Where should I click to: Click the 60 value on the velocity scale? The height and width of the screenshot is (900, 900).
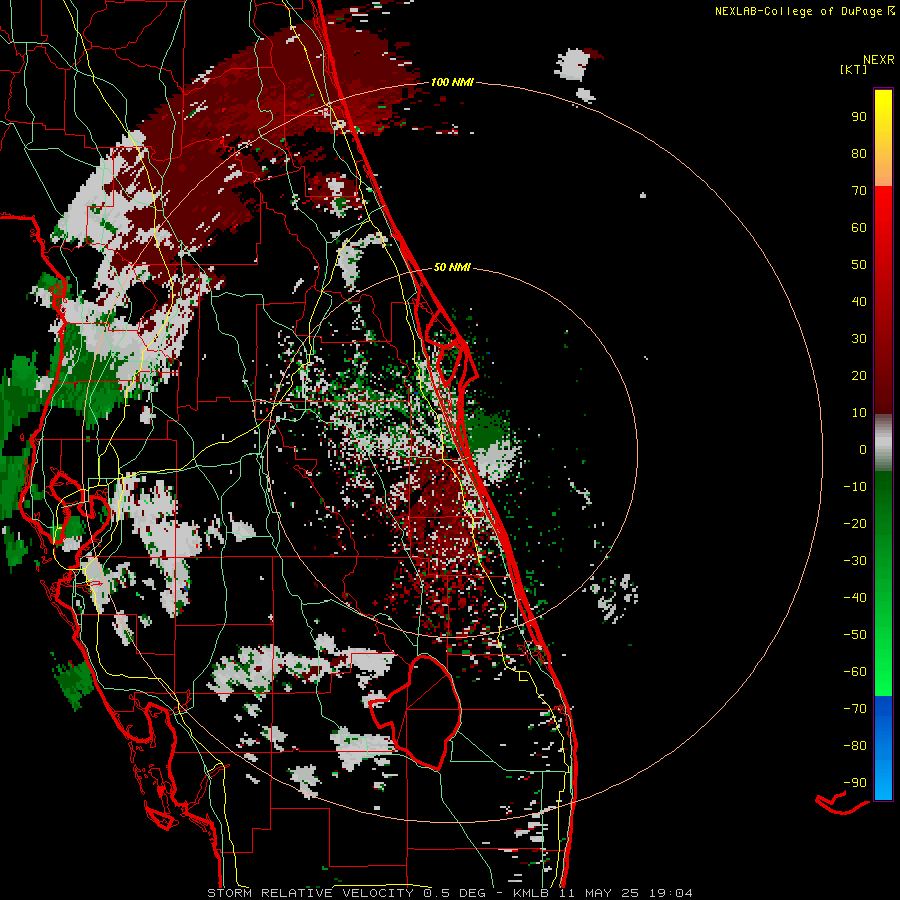coord(859,227)
